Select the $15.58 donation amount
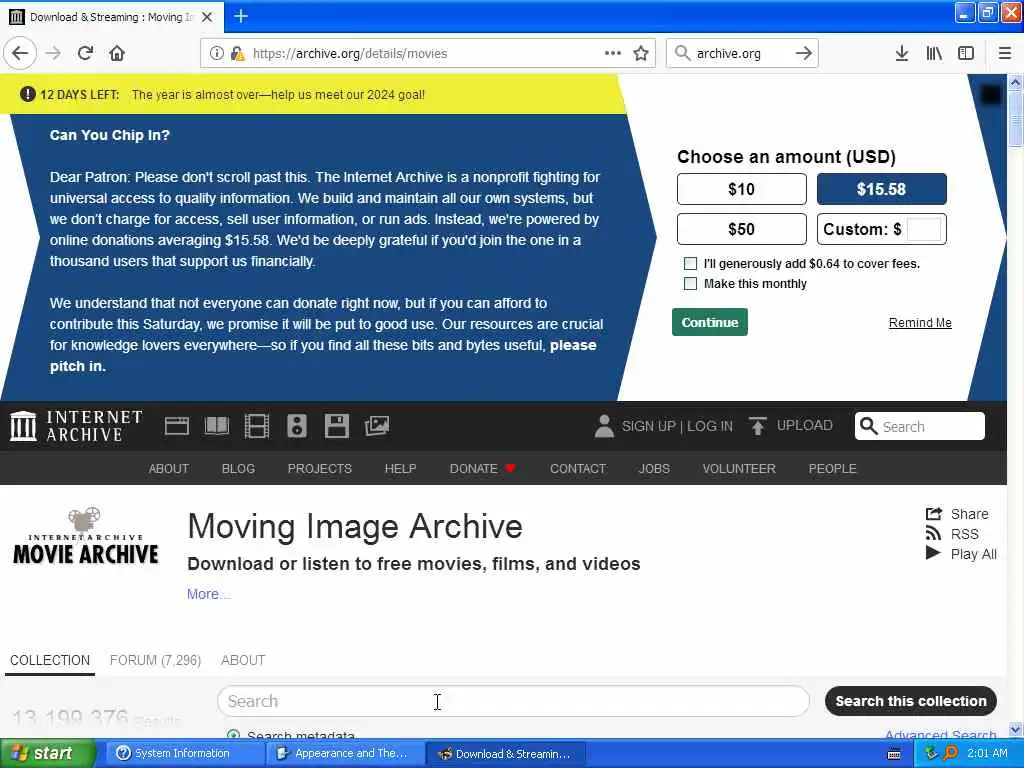Viewport: 1024px width, 768px height. point(882,189)
